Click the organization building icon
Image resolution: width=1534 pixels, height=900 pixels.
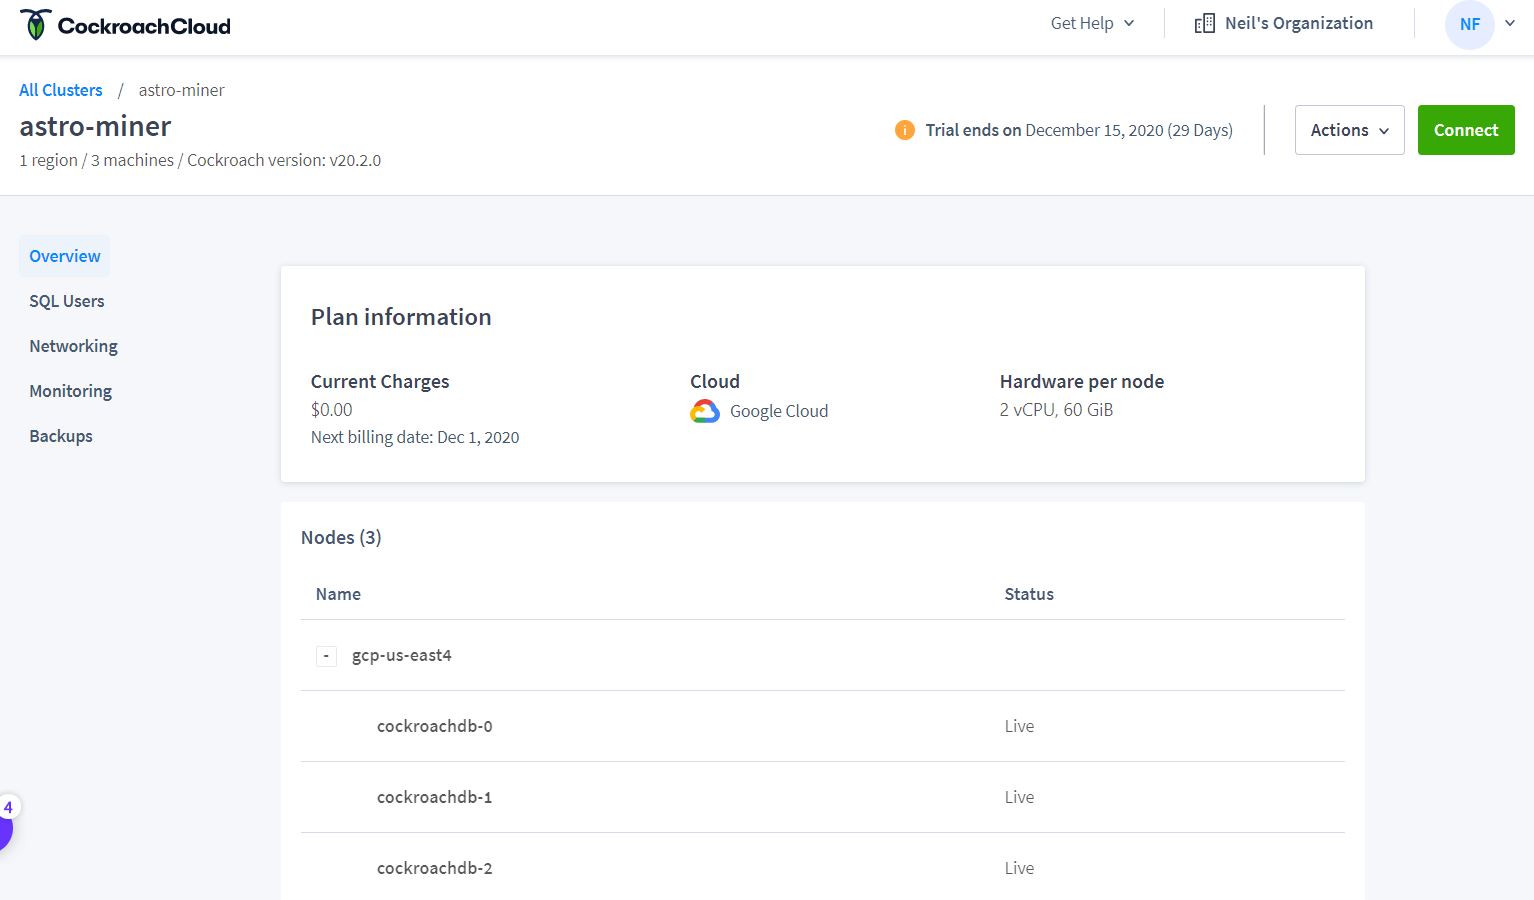[x=1204, y=24]
